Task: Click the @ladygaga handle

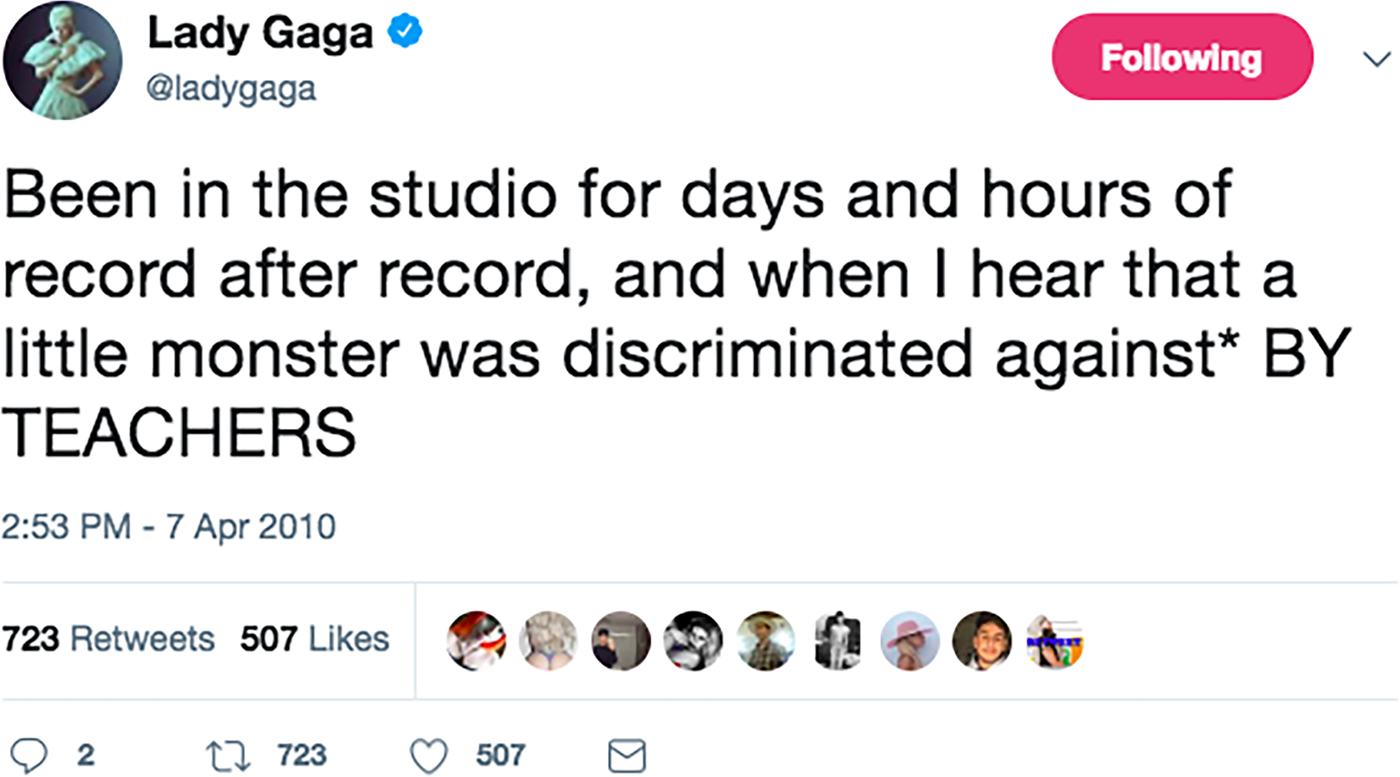Action: click(232, 90)
